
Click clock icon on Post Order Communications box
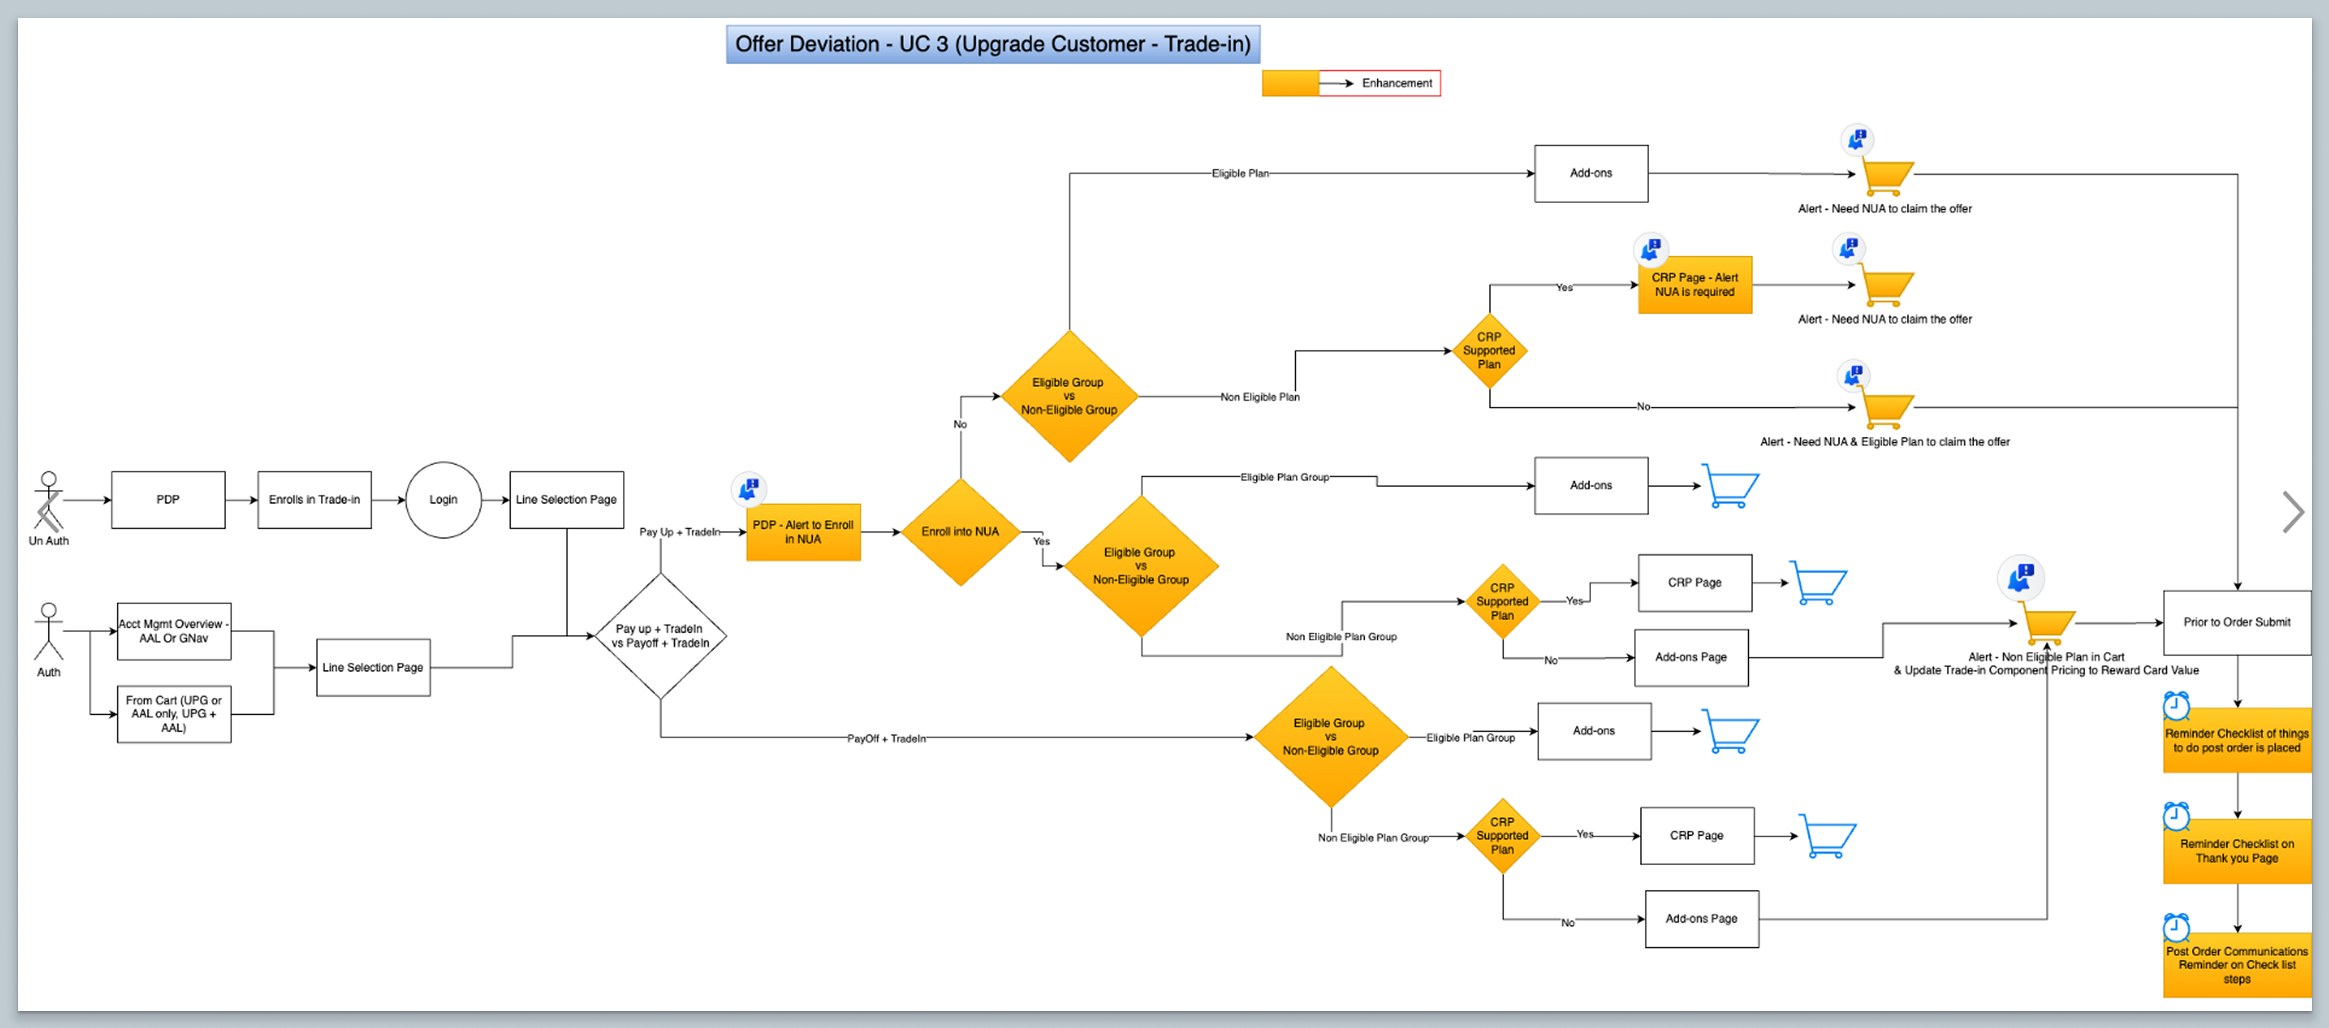(x=2176, y=927)
